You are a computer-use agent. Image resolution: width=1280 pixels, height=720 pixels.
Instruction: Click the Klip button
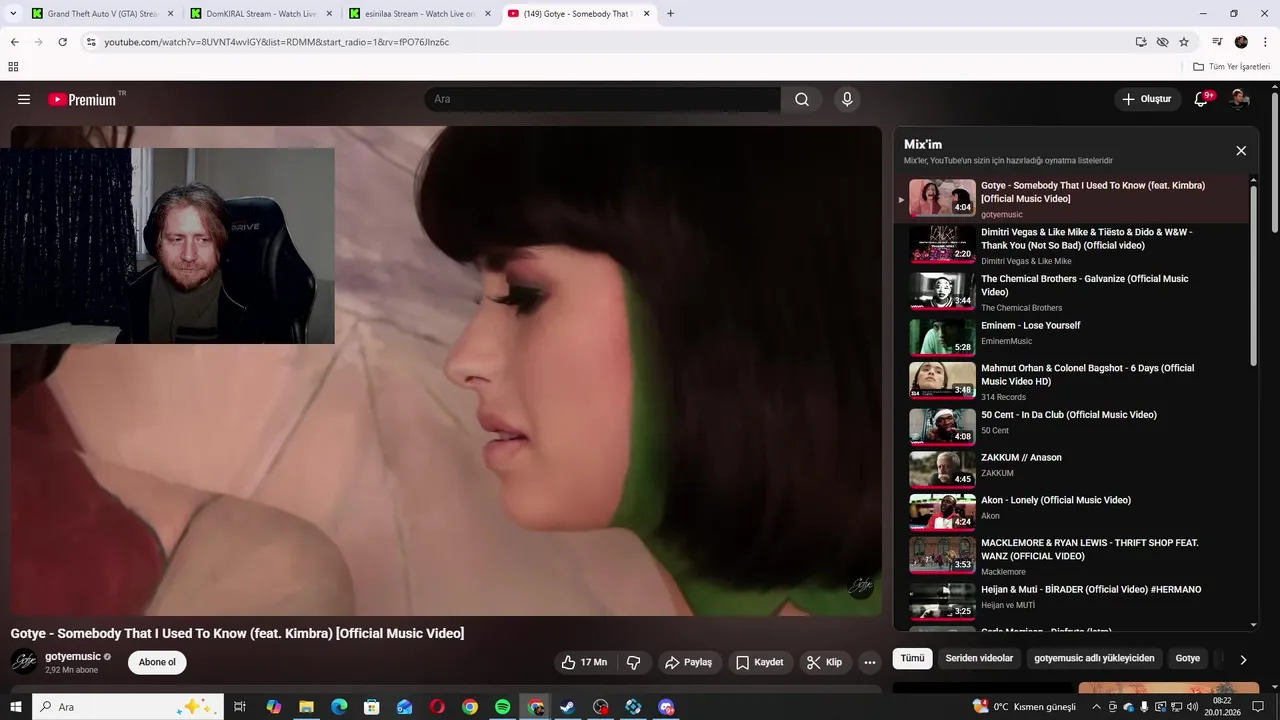point(825,662)
